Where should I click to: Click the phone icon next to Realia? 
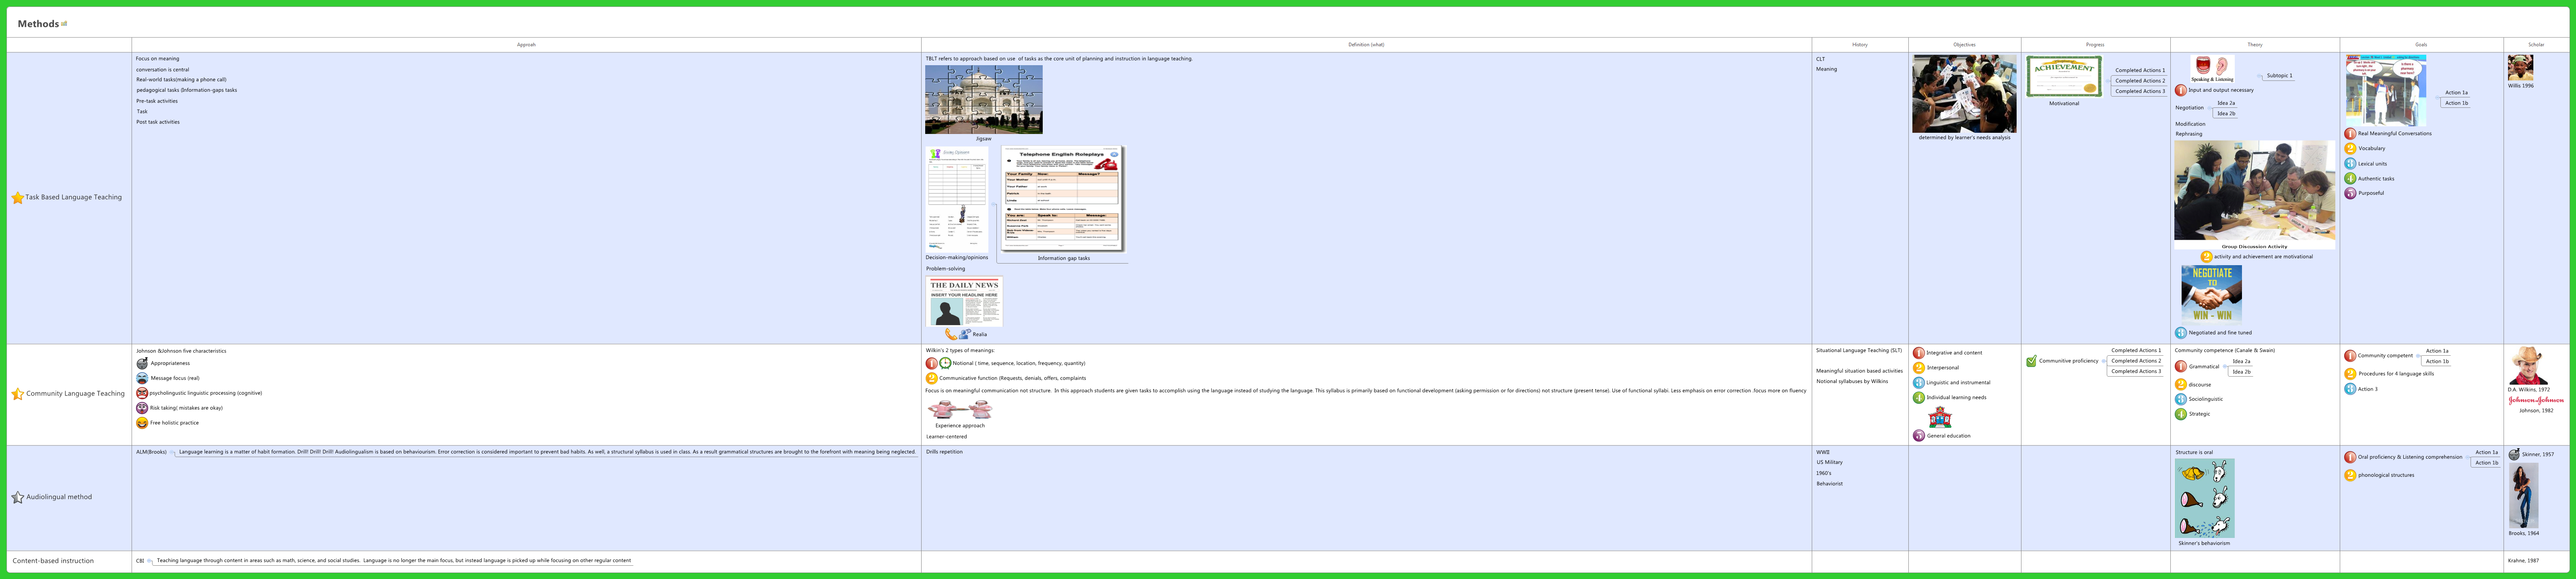pyautogui.click(x=950, y=334)
